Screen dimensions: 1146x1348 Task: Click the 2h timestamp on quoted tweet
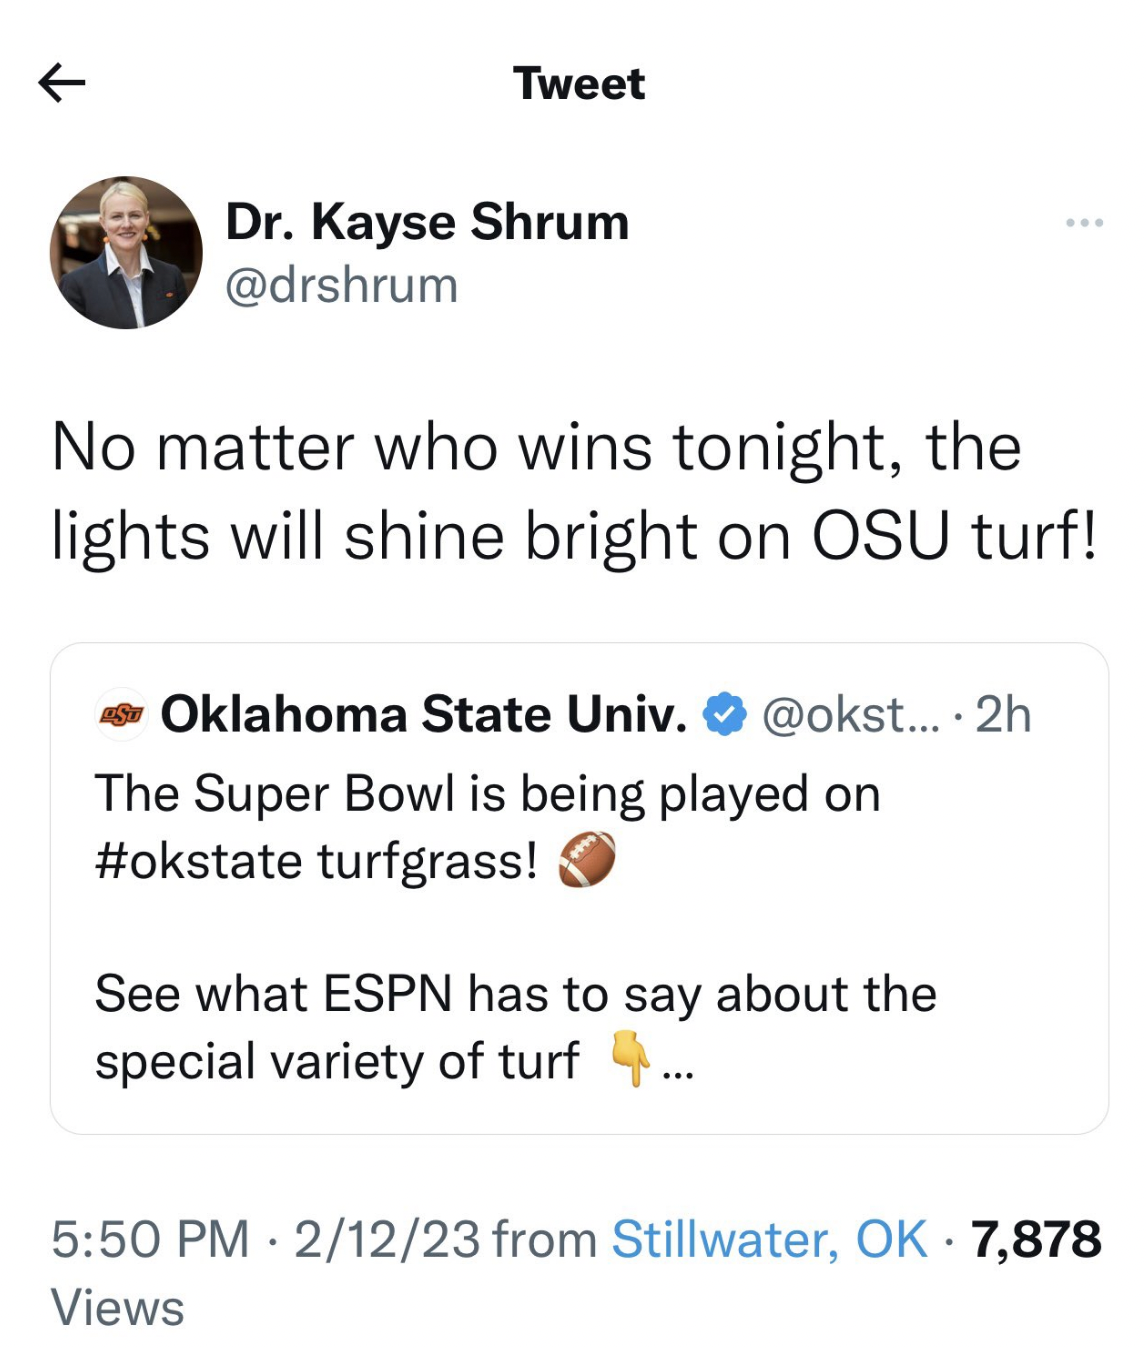pos(1005,713)
